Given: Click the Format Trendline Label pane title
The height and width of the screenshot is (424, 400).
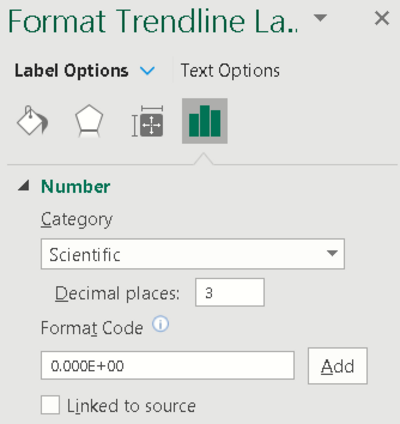Looking at the screenshot, I should (153, 21).
